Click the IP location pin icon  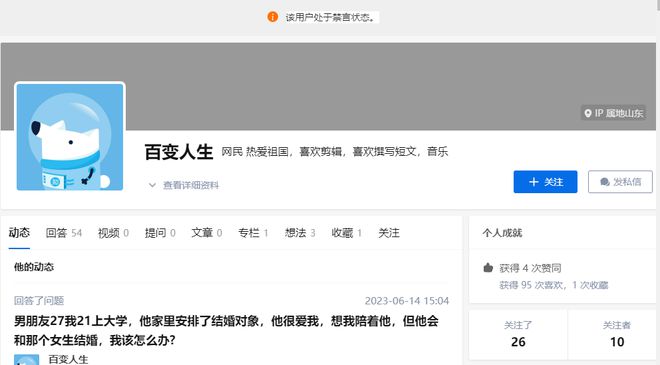[x=588, y=113]
